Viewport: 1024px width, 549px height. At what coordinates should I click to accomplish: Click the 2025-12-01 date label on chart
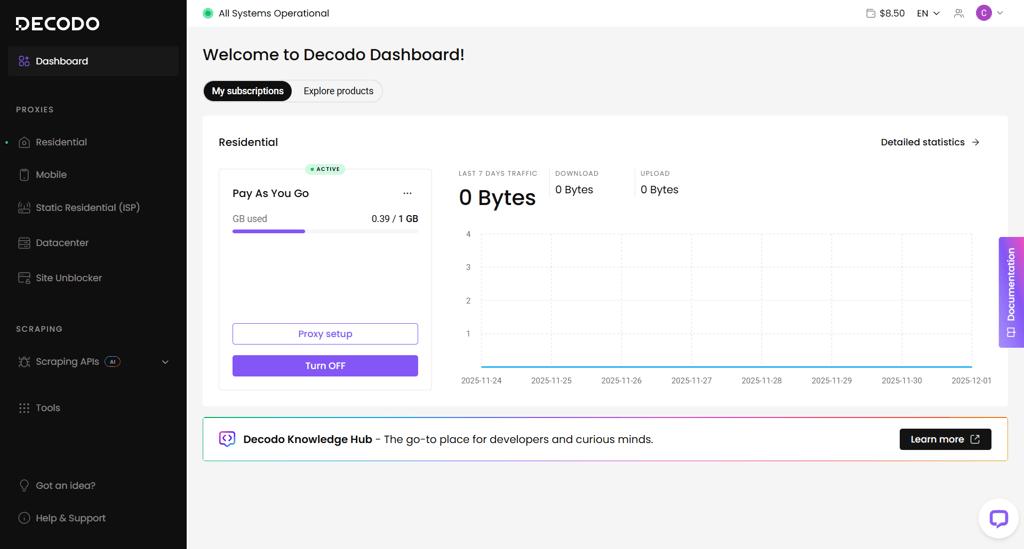pyautogui.click(x=971, y=381)
